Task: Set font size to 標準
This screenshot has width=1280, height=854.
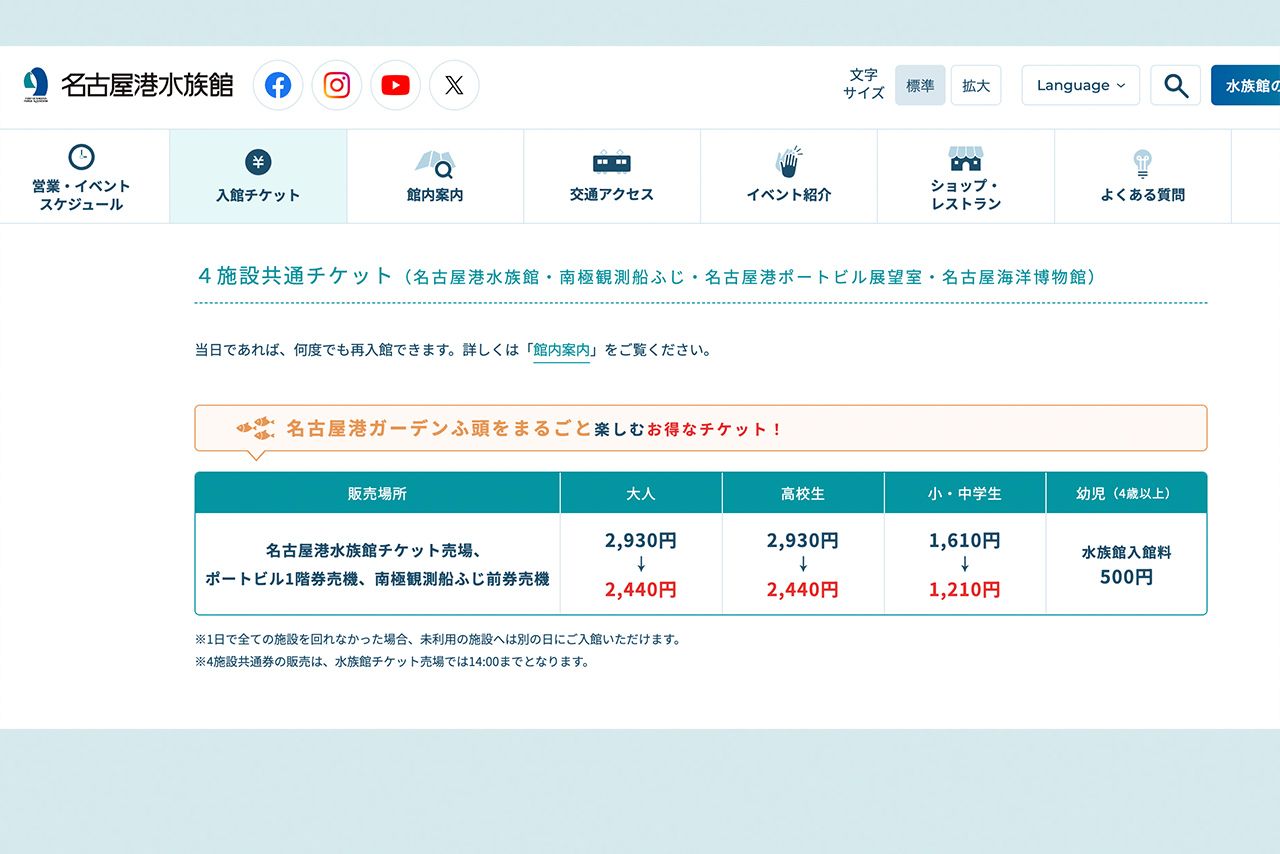Action: 920,85
